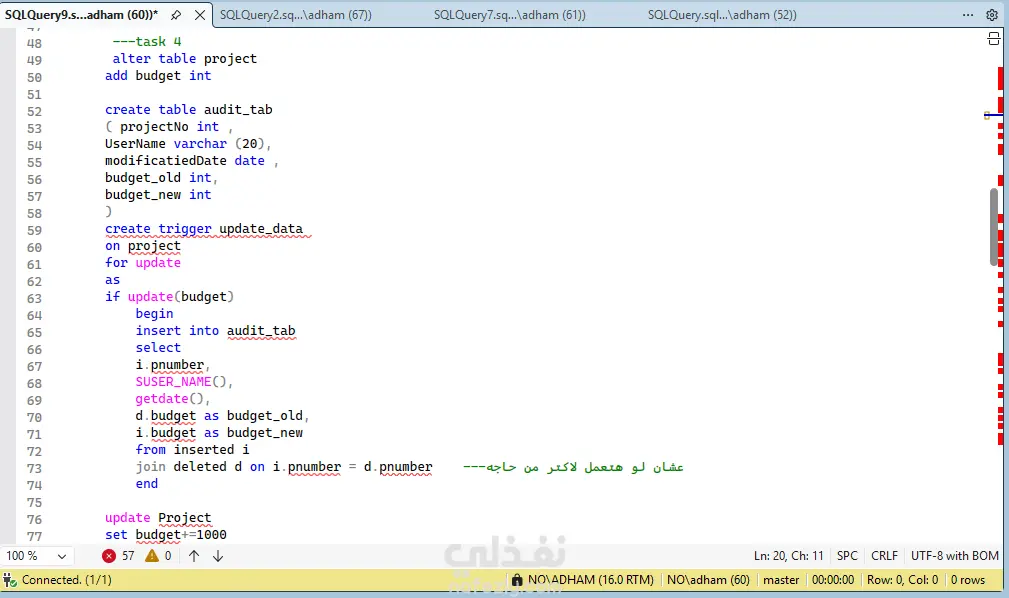Click 'insert into audit_tab' line
The width and height of the screenshot is (1009, 598).
[216, 331]
